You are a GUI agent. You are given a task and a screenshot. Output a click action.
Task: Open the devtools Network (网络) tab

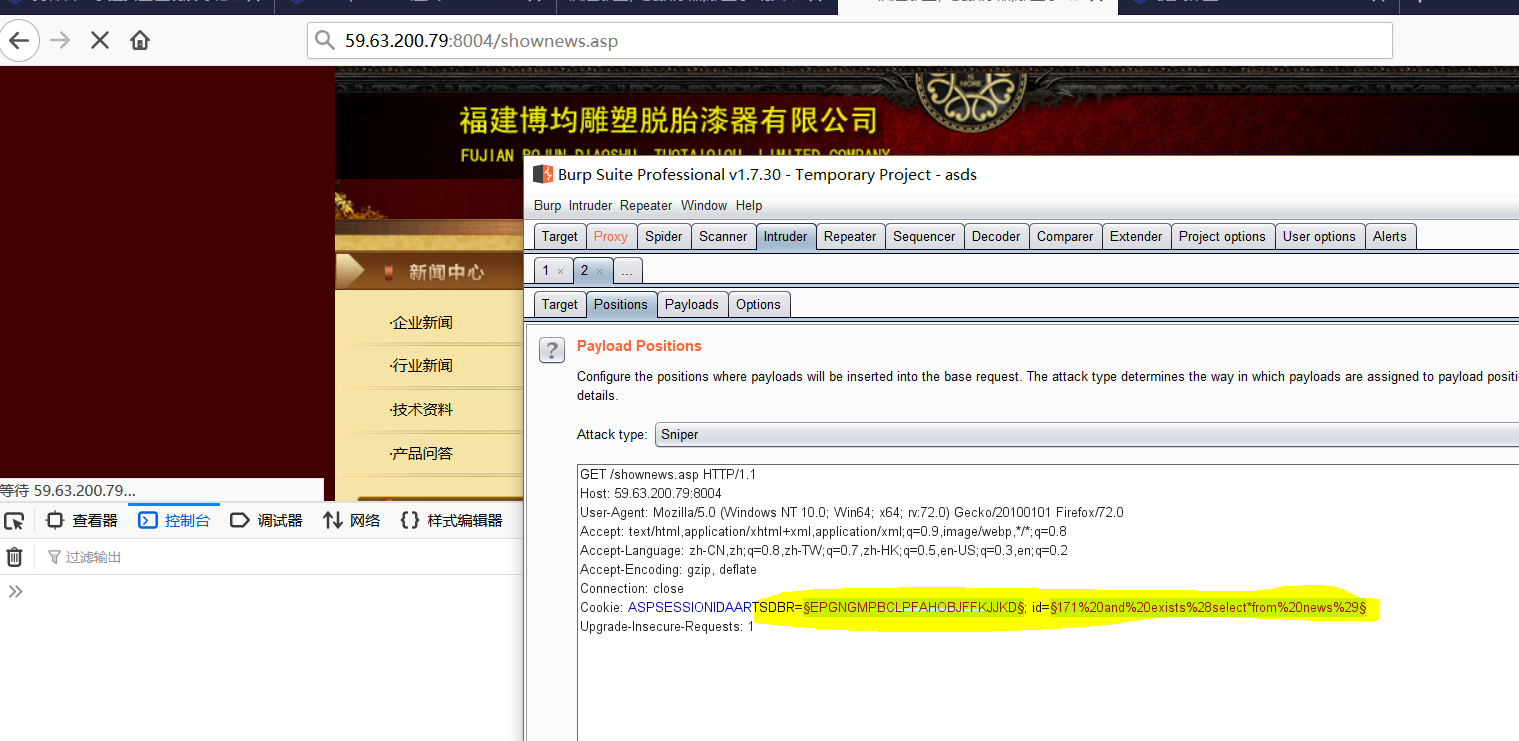tap(351, 520)
